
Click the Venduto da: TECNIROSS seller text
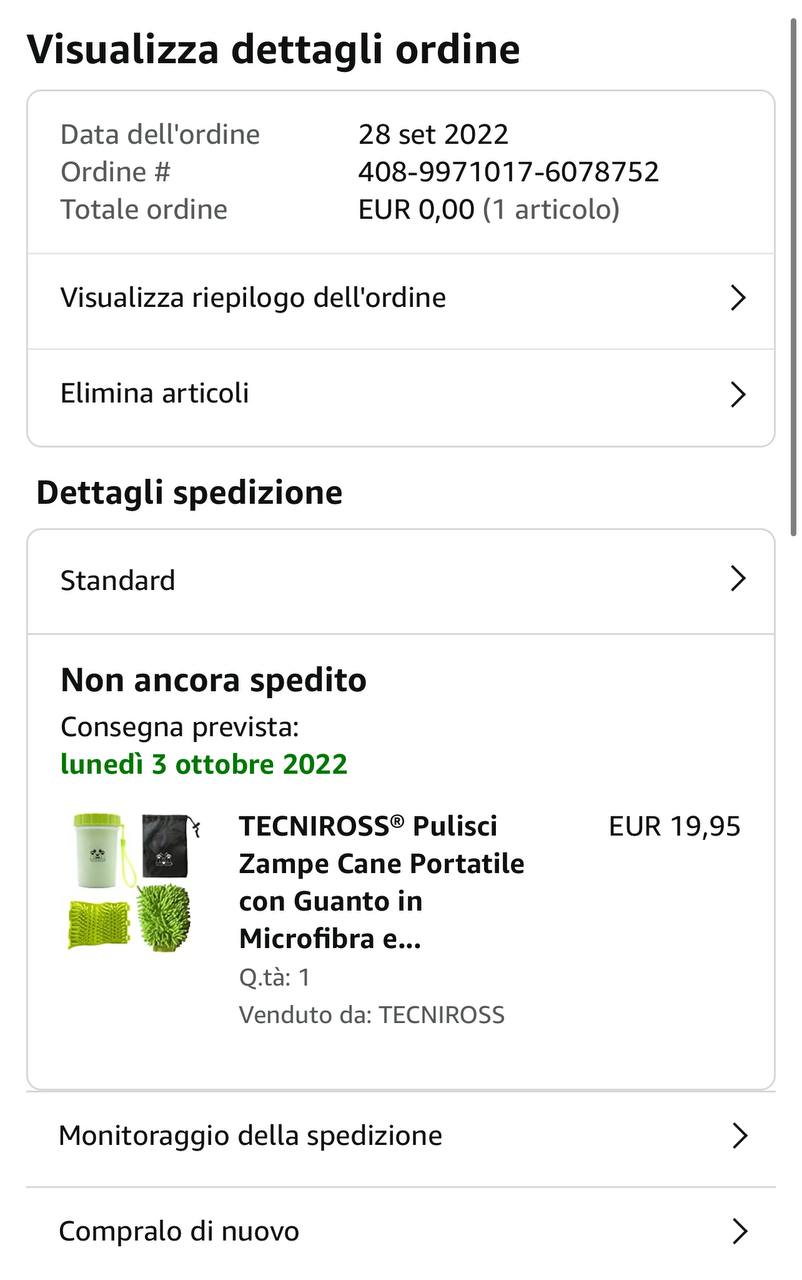coord(371,1015)
